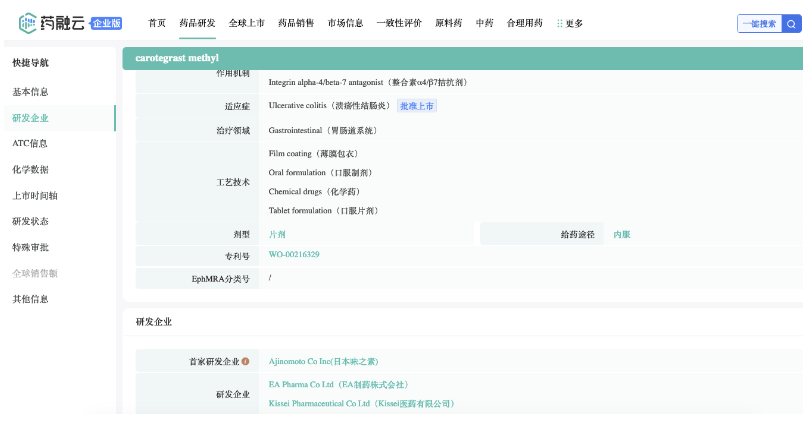The width and height of the screenshot is (810, 421).
Task: Open patent link WO-00216329
Action: tap(294, 255)
